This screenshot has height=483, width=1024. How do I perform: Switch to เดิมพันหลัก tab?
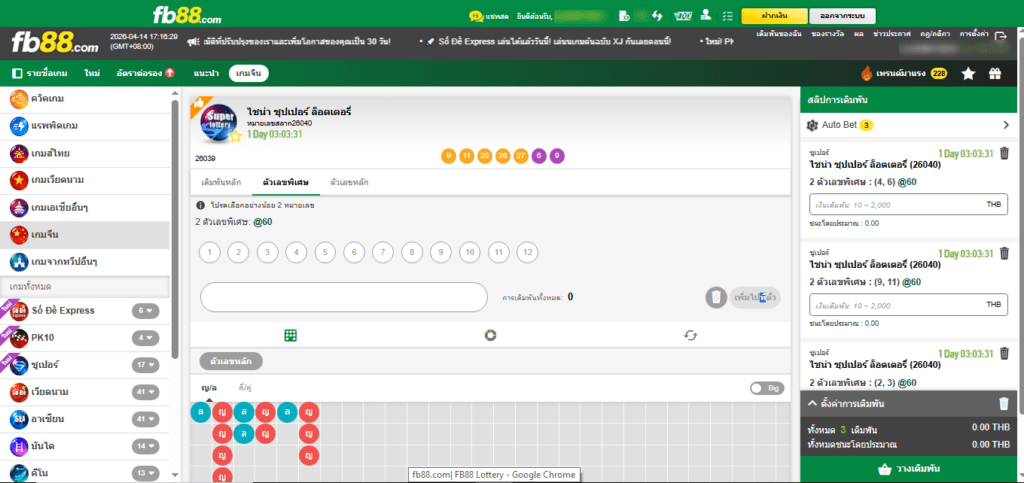click(221, 182)
